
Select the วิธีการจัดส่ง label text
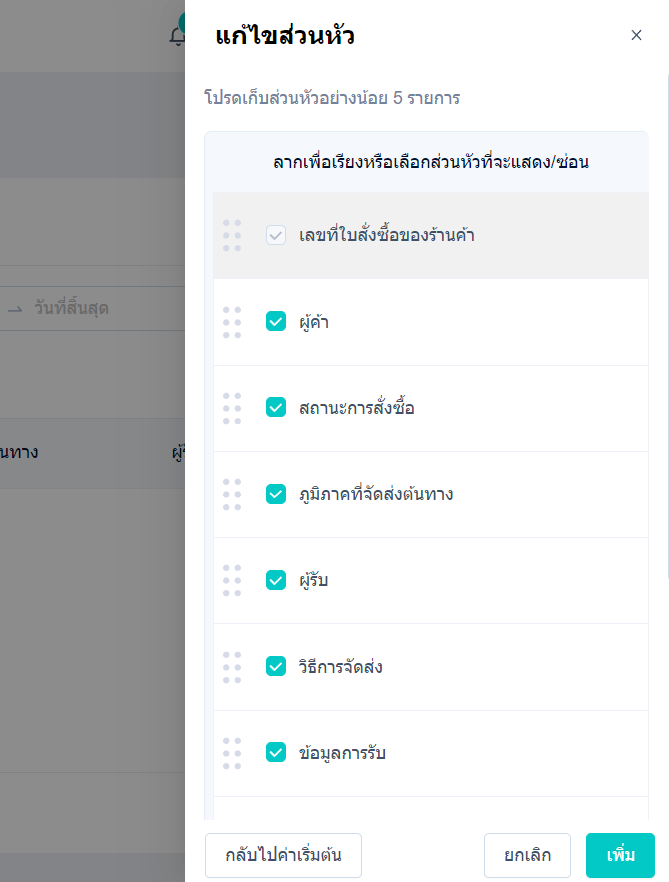(x=340, y=667)
